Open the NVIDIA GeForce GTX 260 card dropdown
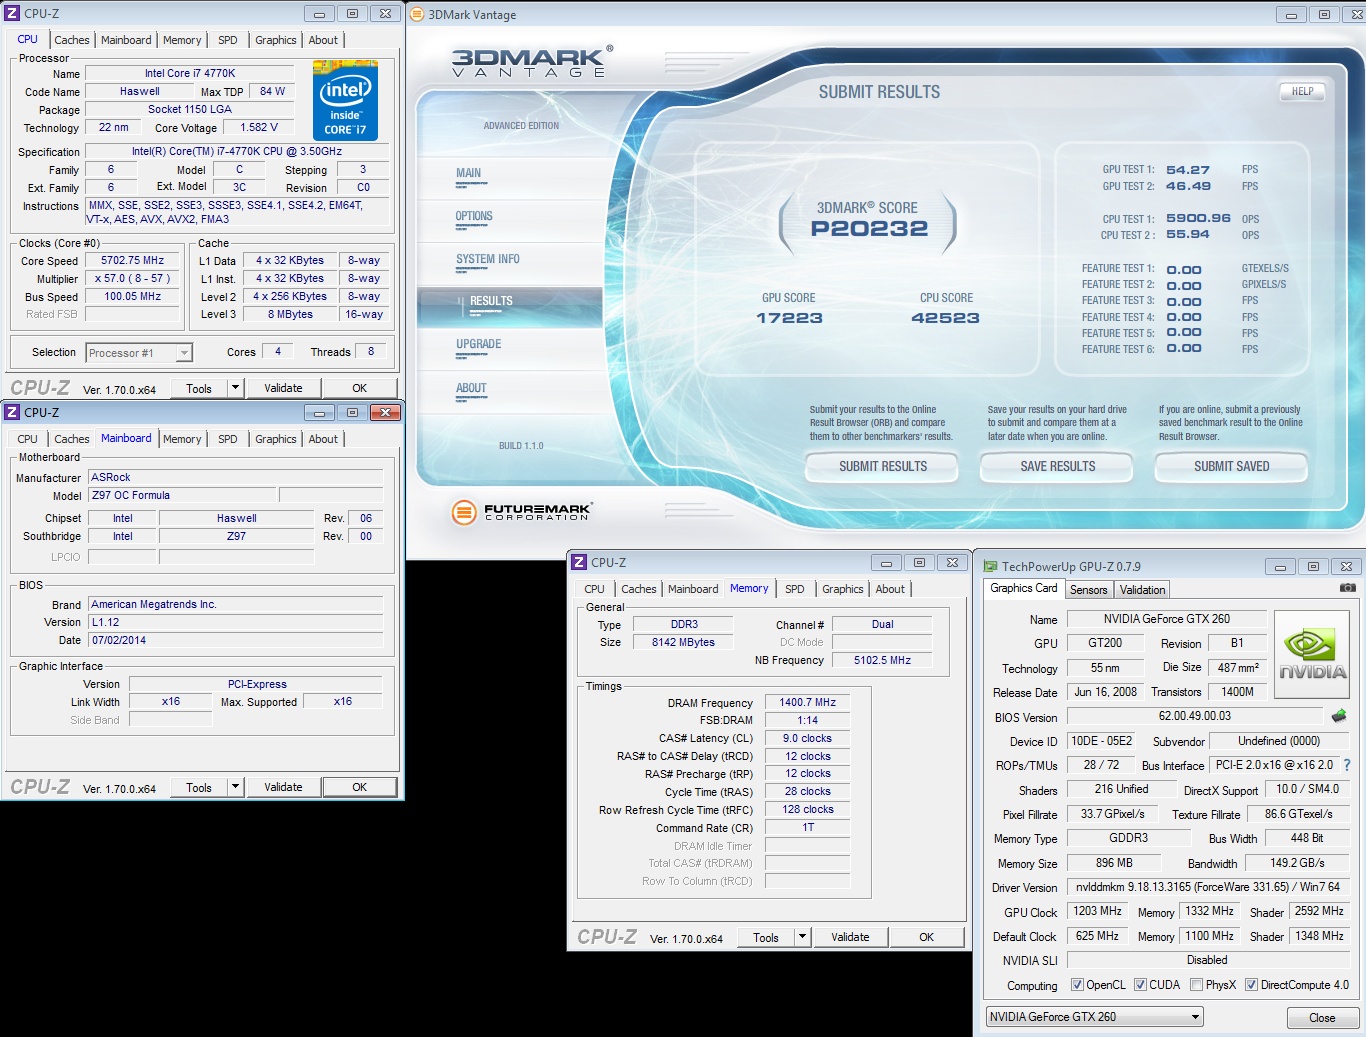1366x1037 pixels. pos(1094,1017)
